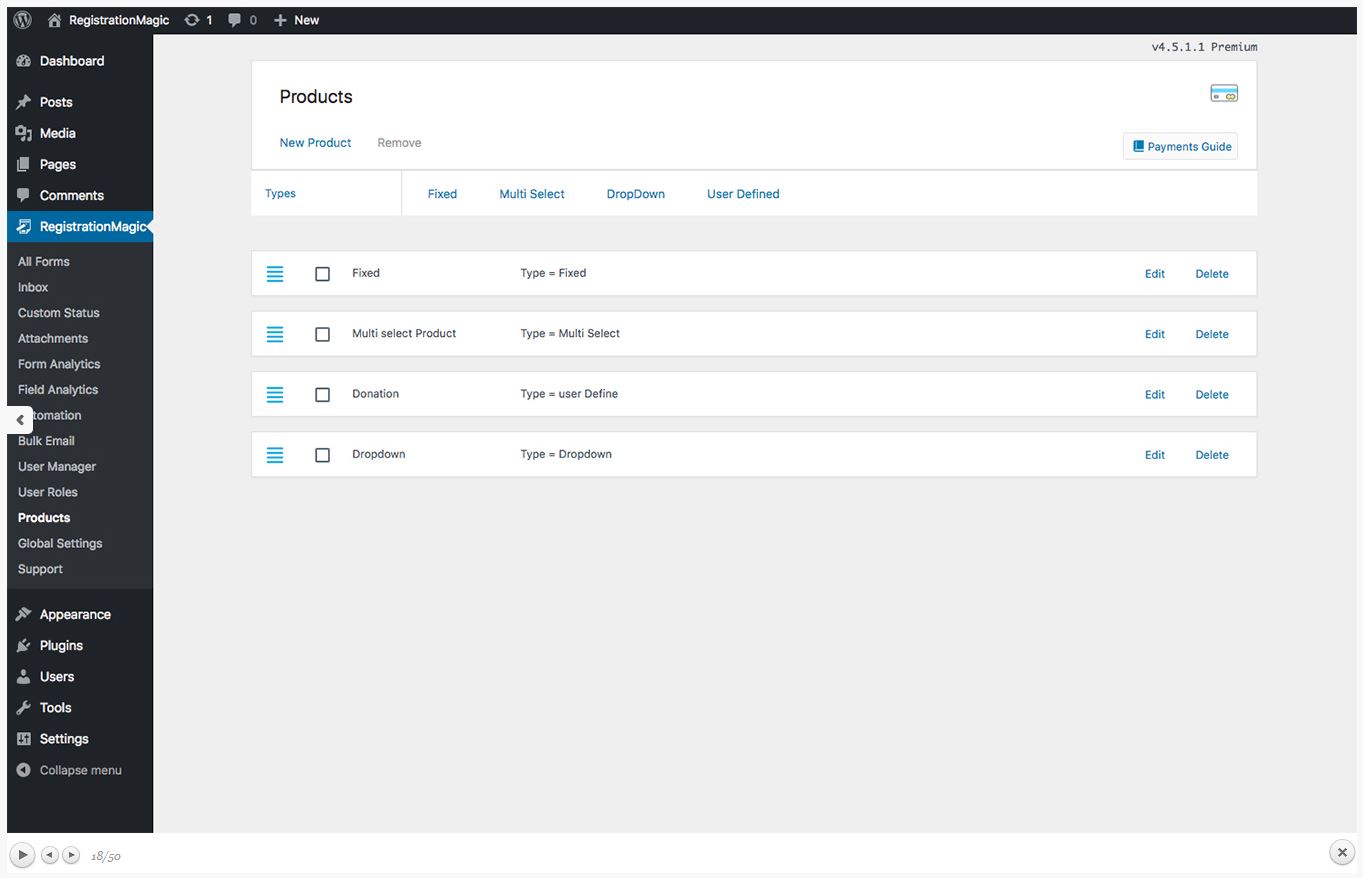Open Form Analytics submenu
Image resolution: width=1363 pixels, height=878 pixels.
point(59,364)
